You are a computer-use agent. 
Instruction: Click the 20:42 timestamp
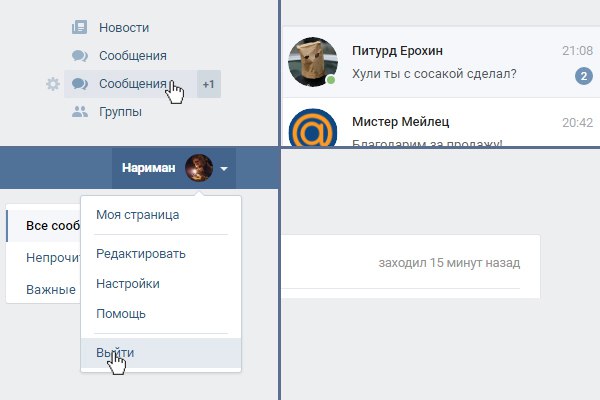577,122
